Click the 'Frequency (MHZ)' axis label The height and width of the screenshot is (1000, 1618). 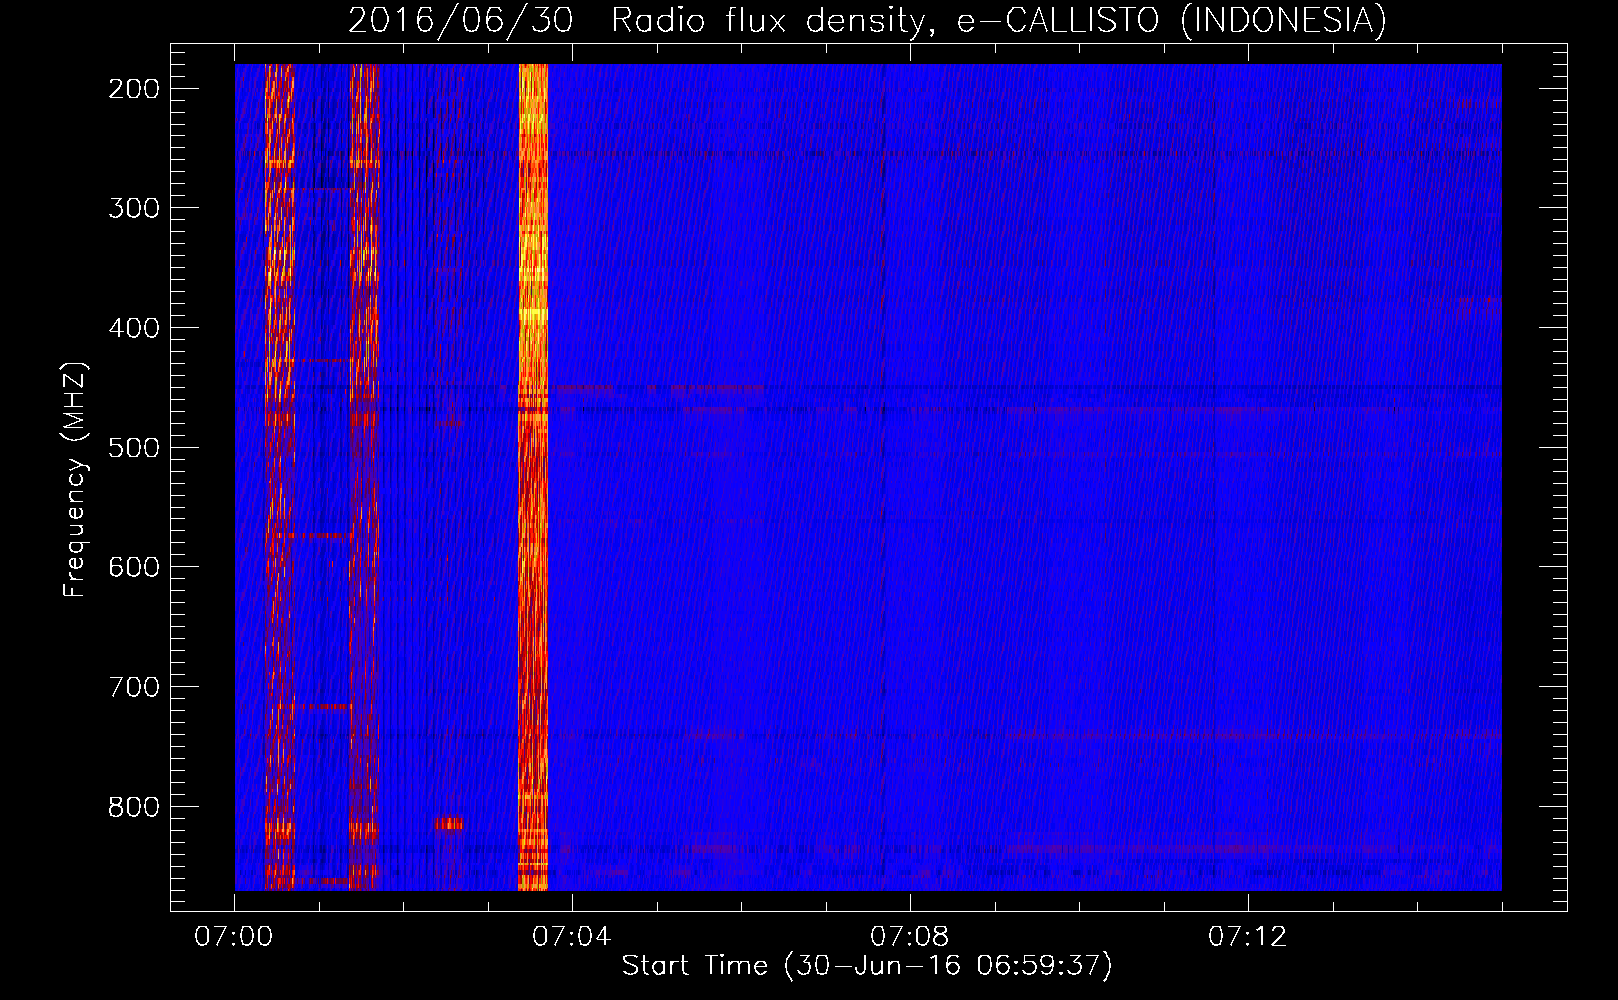pos(75,479)
